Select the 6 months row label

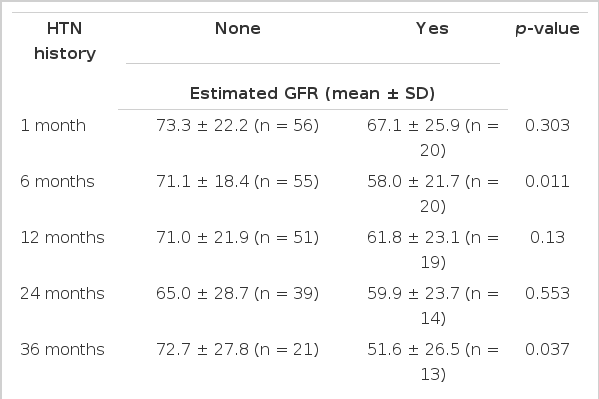tap(57, 182)
